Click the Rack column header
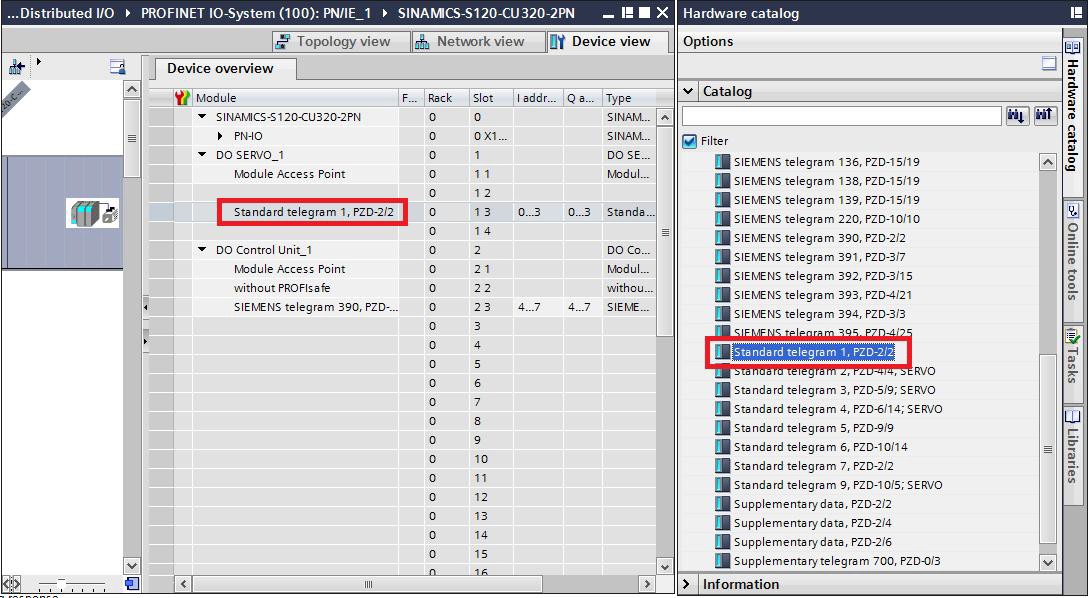1089x598 pixels. pyautogui.click(x=447, y=98)
